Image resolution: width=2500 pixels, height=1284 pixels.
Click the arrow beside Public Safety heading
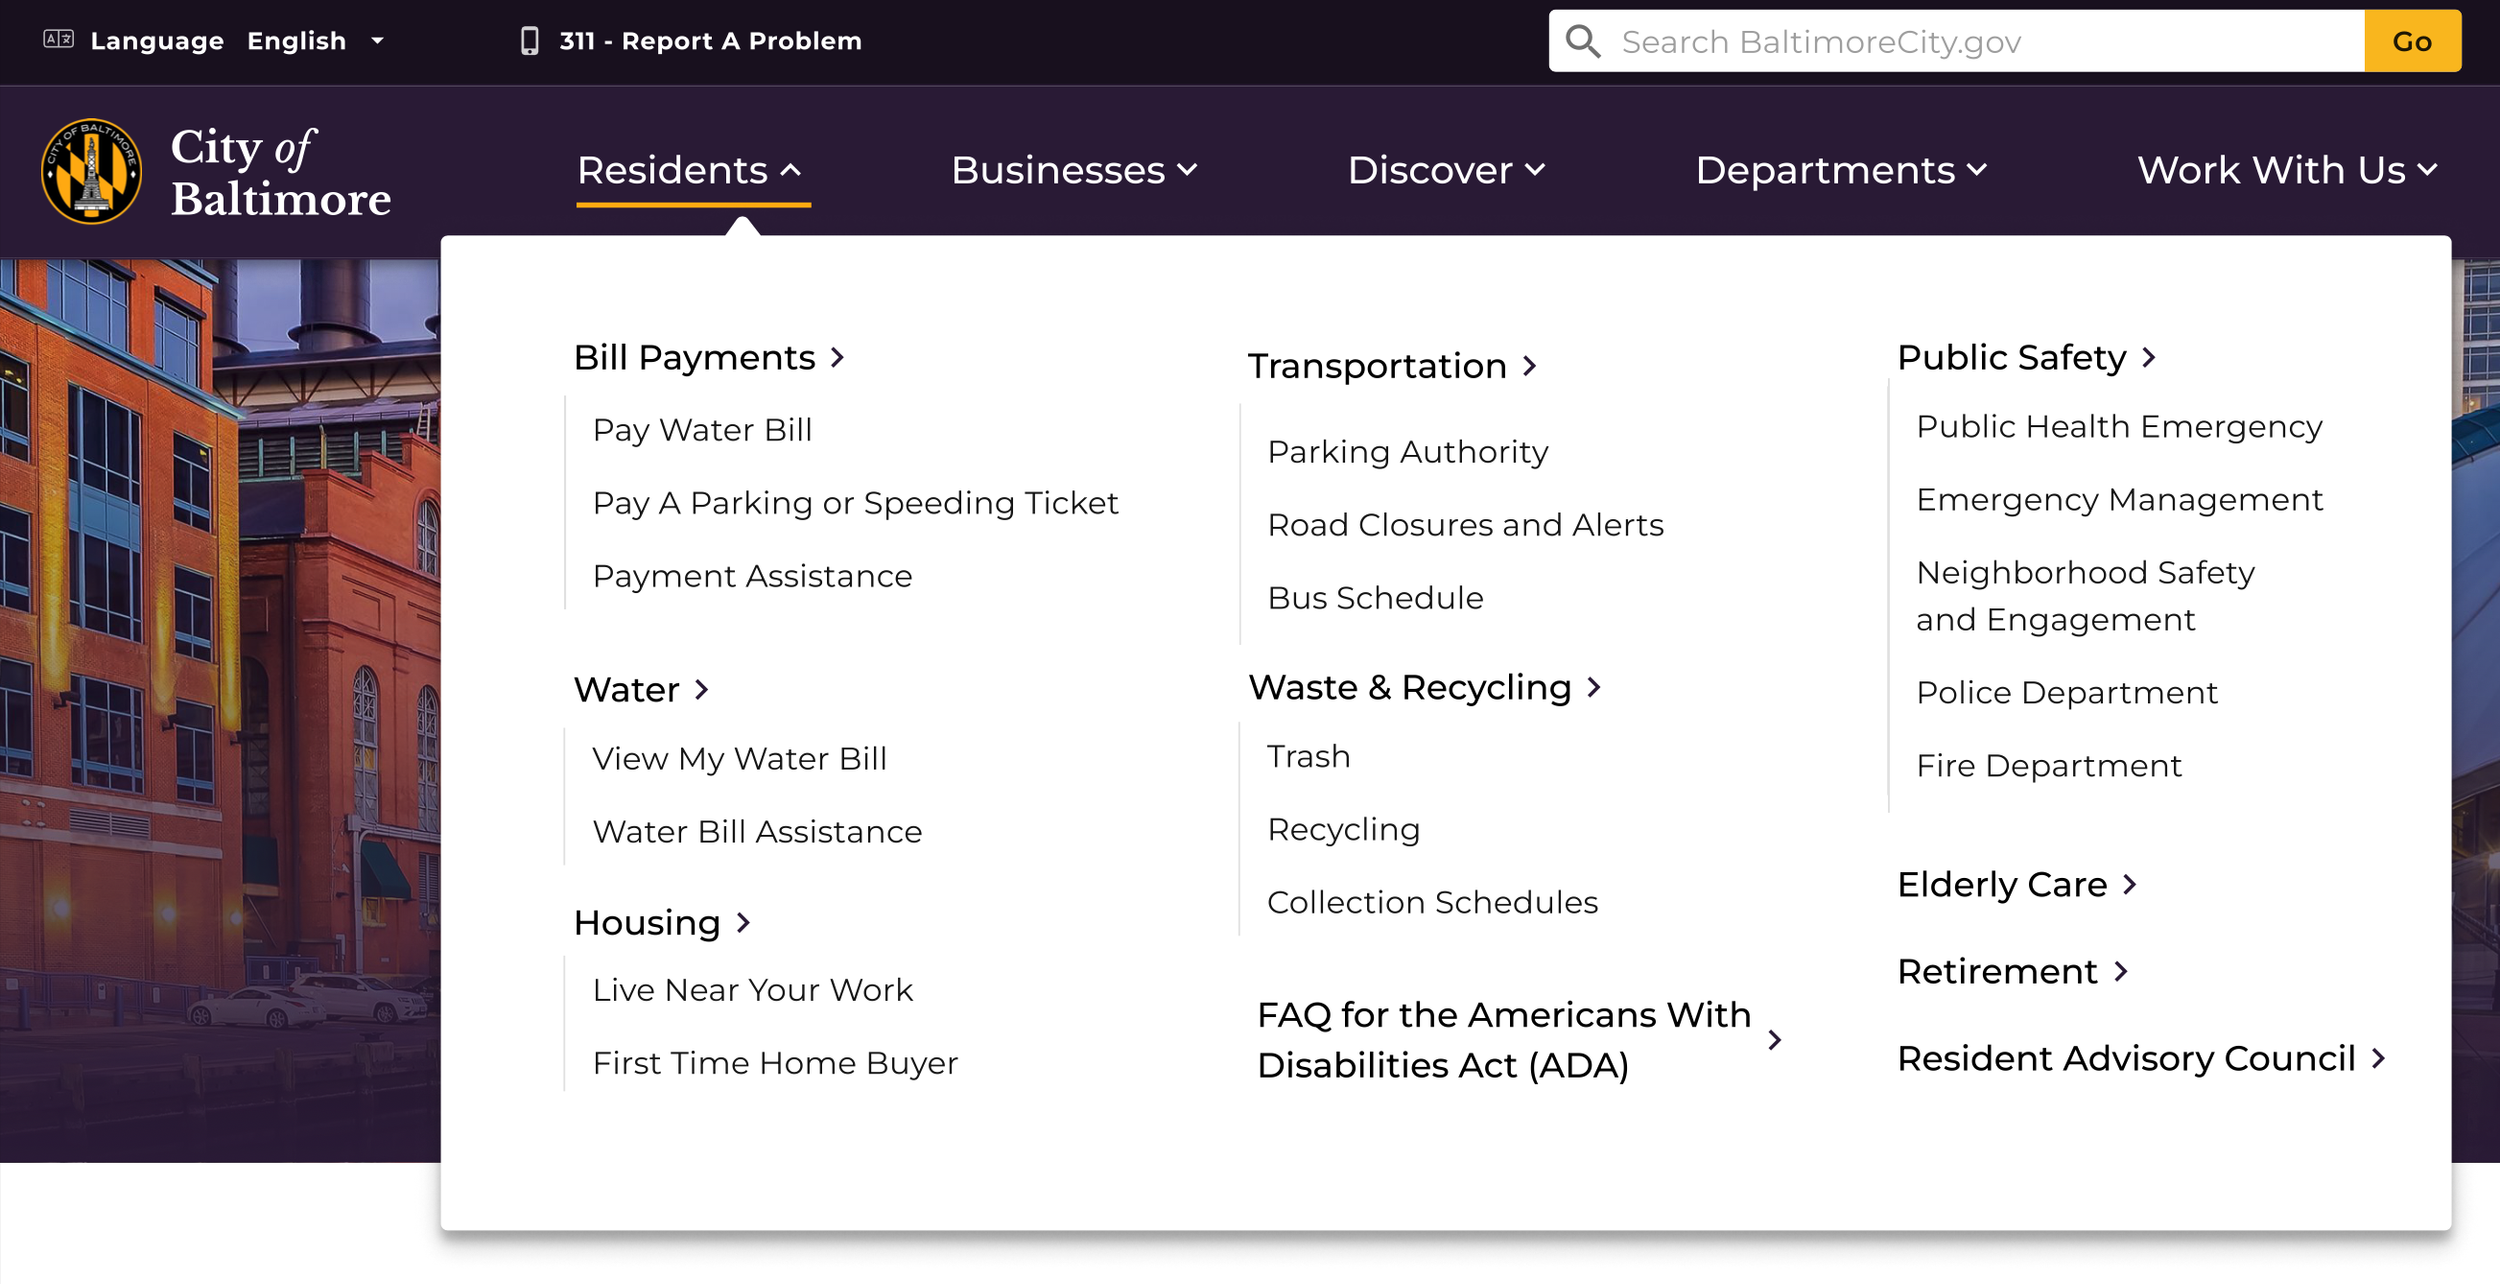coord(2148,357)
